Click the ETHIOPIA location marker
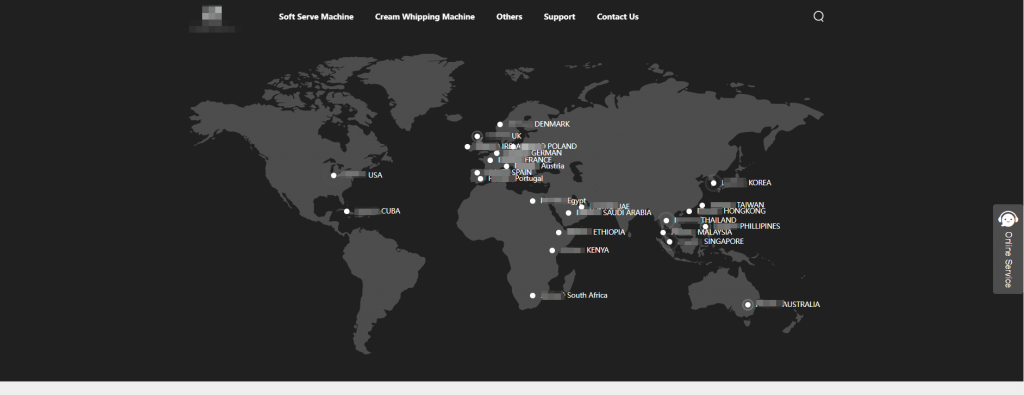The width and height of the screenshot is (1024, 395). coord(558,232)
